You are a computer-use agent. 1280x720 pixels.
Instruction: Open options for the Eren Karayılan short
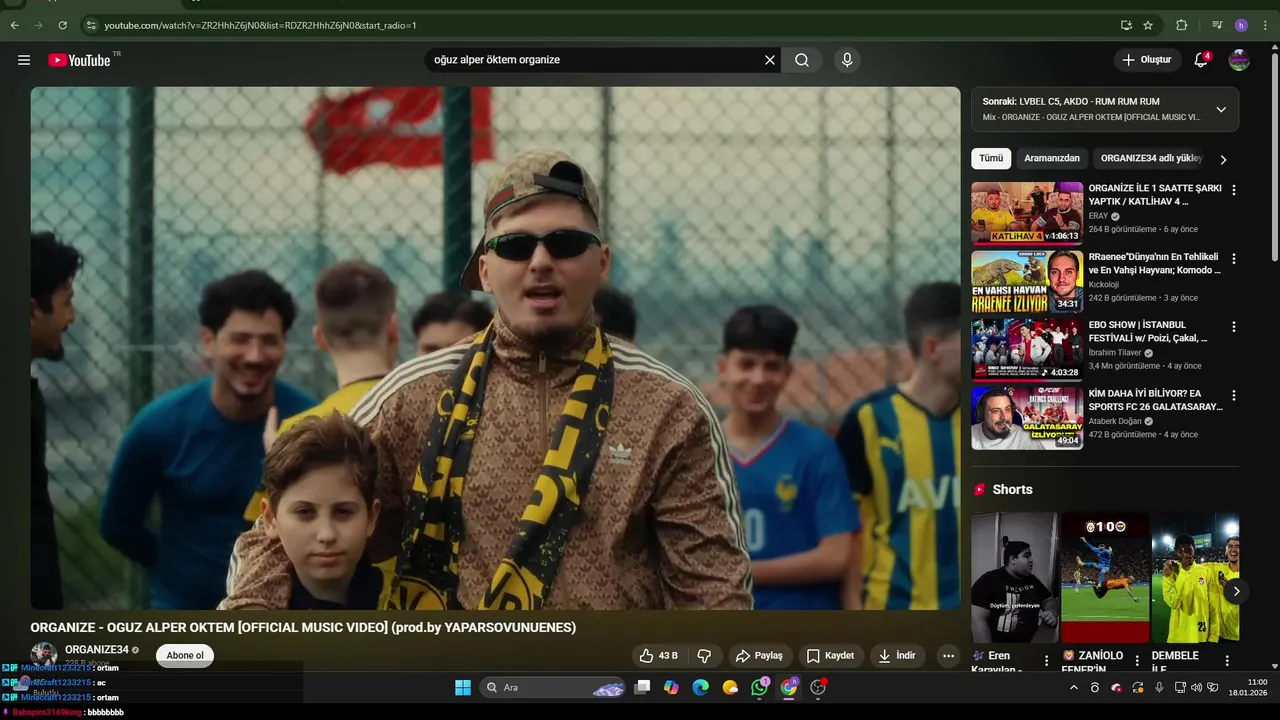point(1046,661)
